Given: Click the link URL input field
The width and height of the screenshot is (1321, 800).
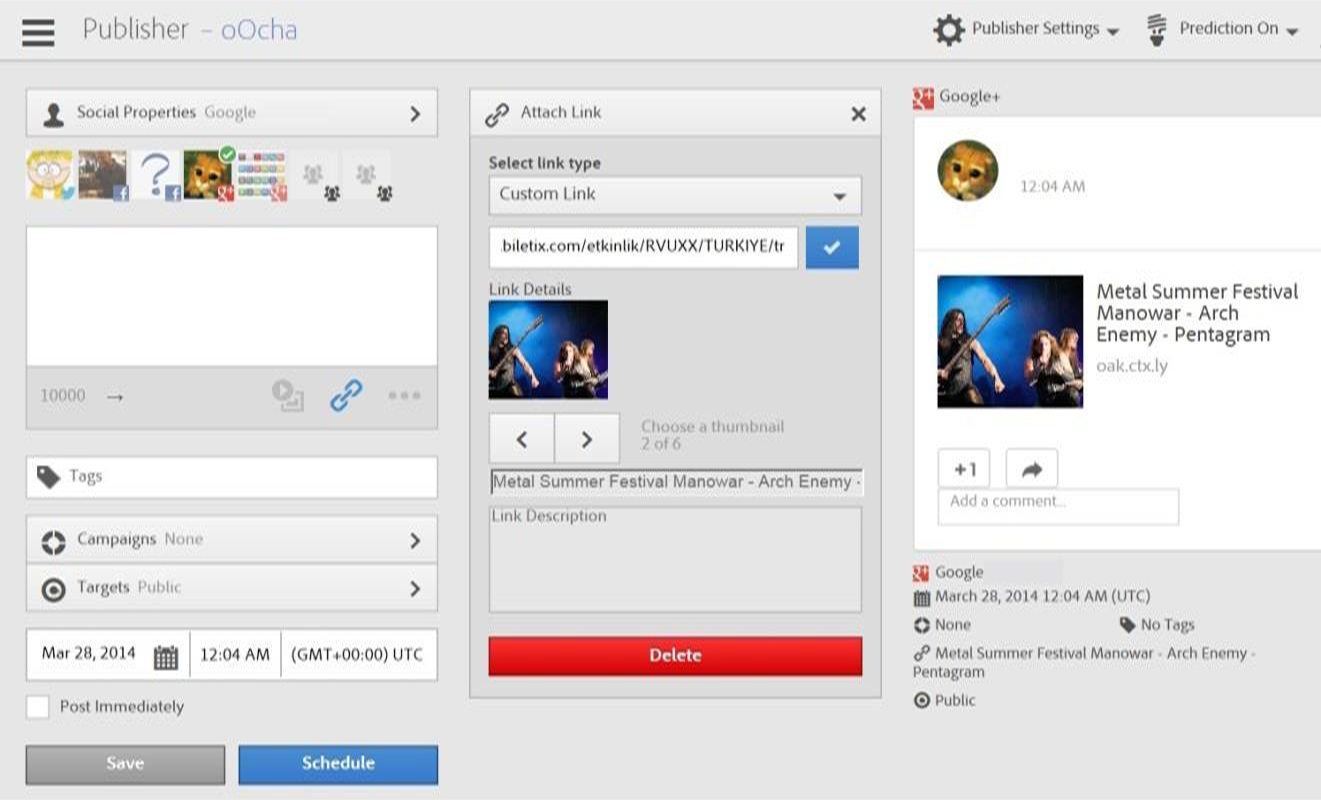Looking at the screenshot, I should tap(643, 247).
